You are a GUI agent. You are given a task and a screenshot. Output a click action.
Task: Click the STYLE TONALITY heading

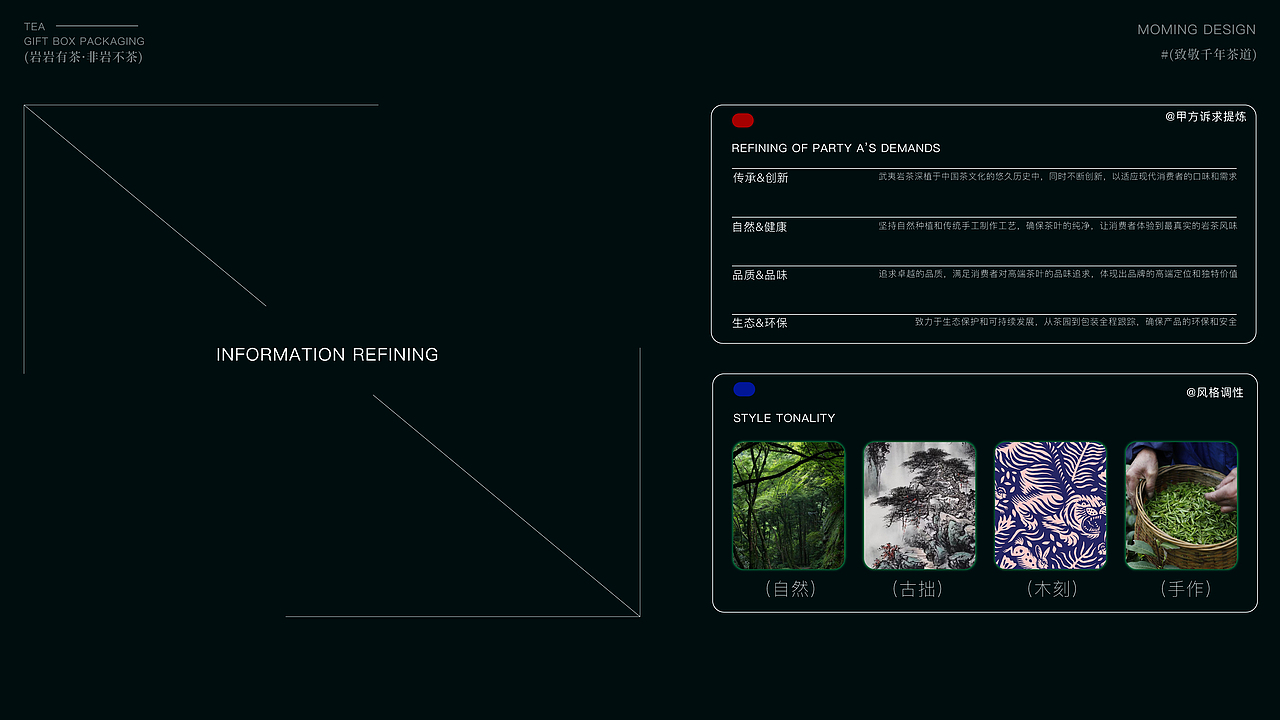tap(784, 418)
